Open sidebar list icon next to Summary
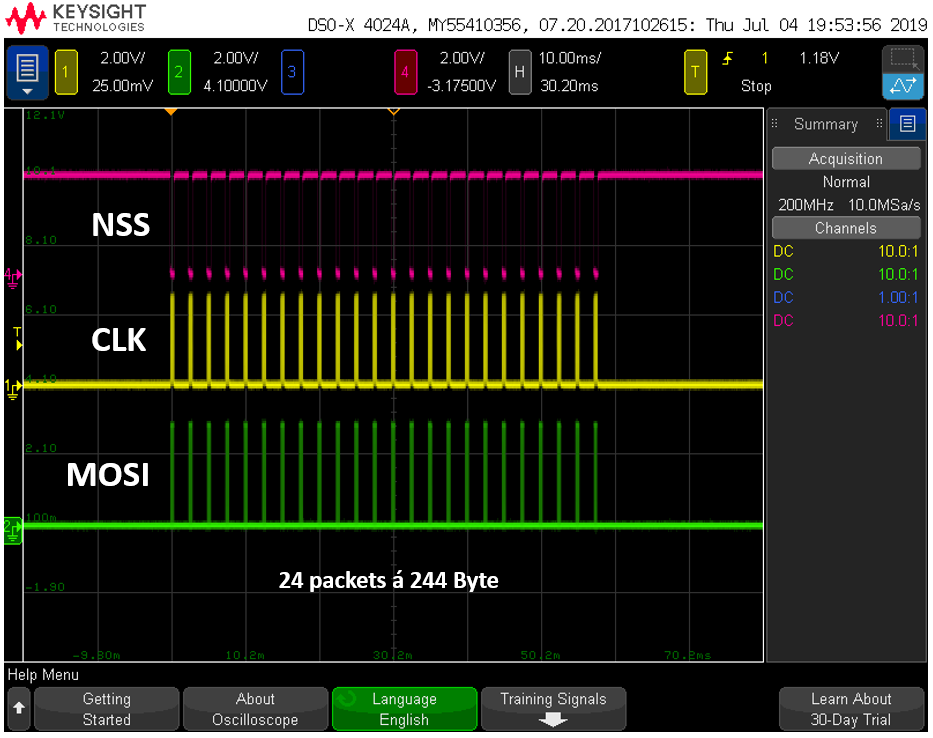 [907, 124]
